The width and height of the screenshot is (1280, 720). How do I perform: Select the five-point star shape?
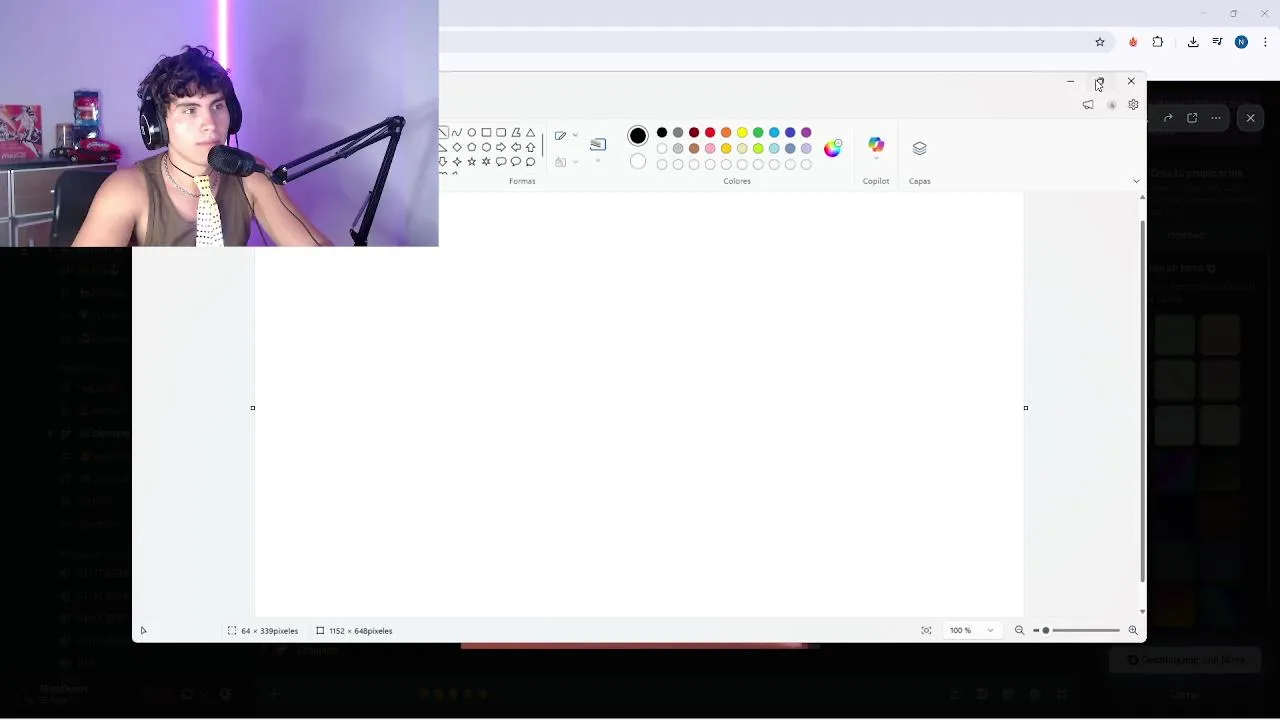[471, 161]
